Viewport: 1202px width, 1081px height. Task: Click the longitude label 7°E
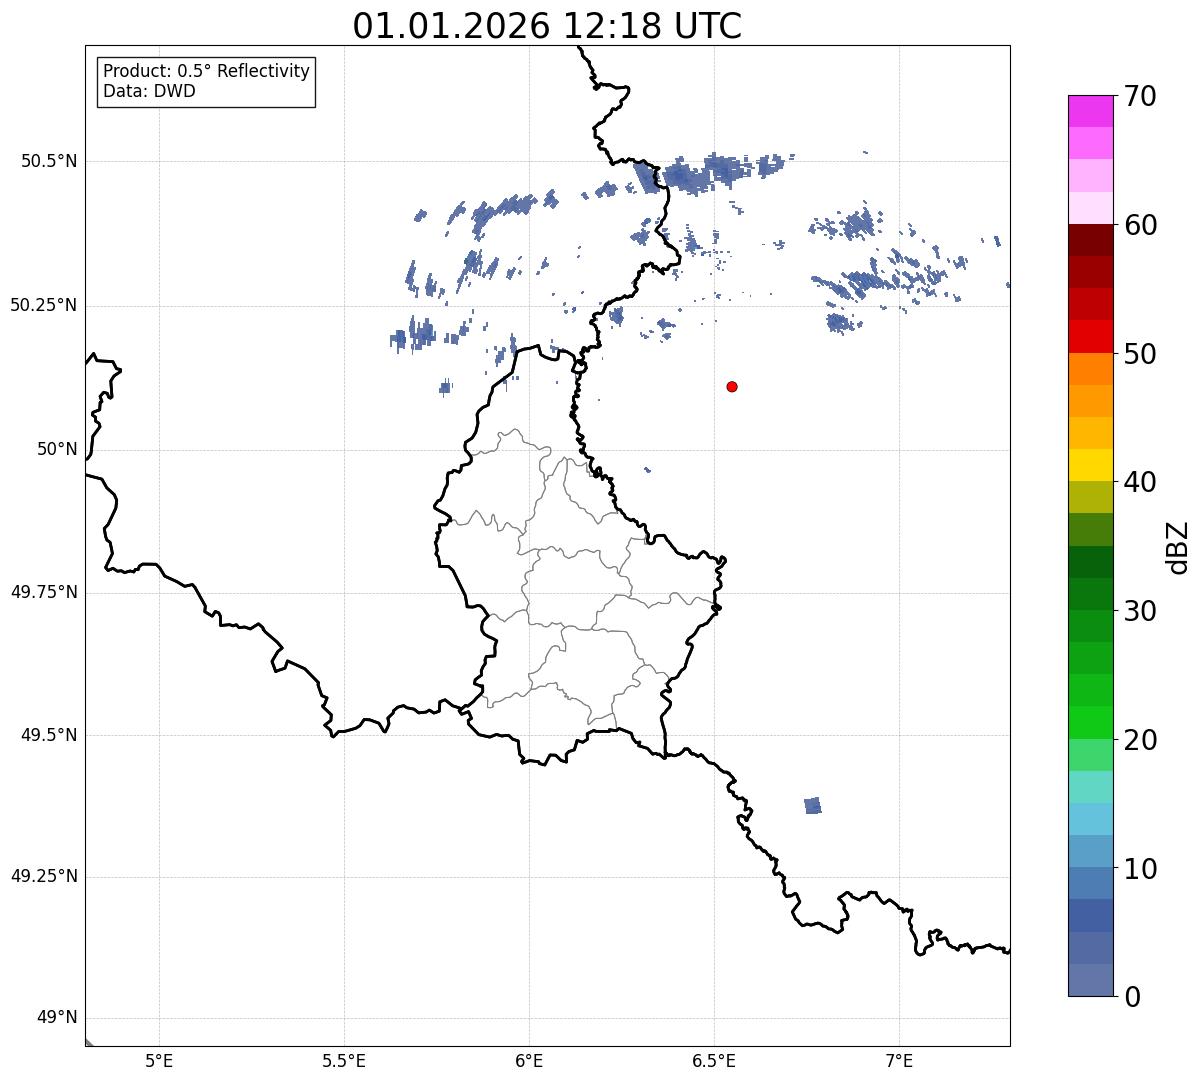899,1061
